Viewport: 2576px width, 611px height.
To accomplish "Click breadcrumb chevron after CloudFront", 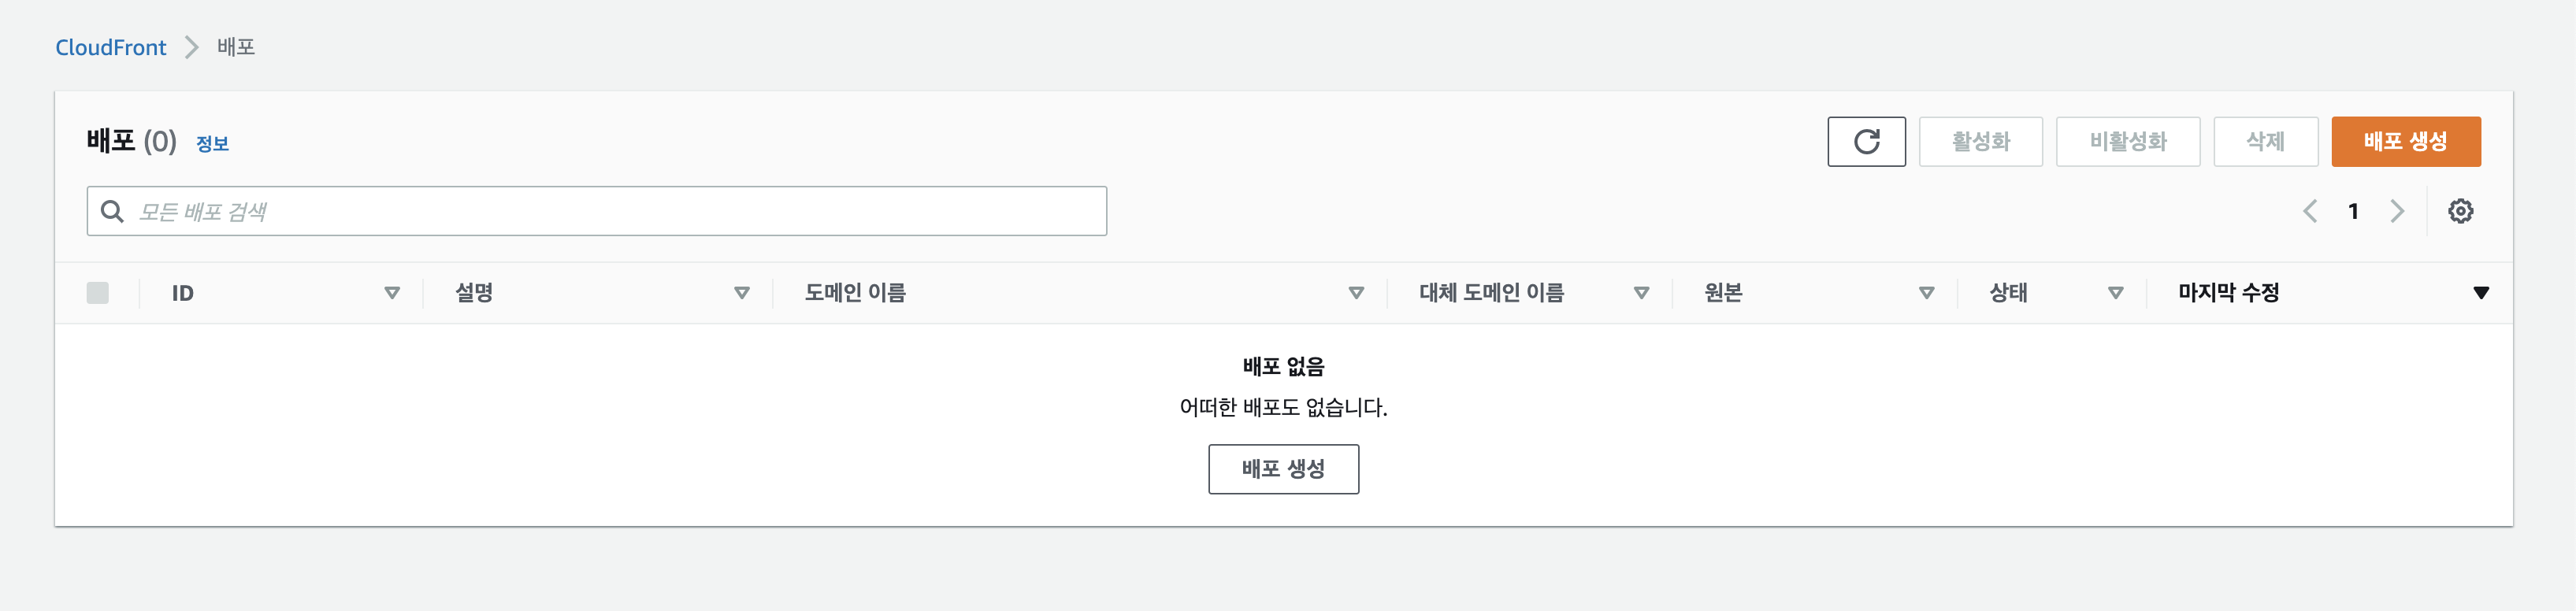I will point(192,47).
